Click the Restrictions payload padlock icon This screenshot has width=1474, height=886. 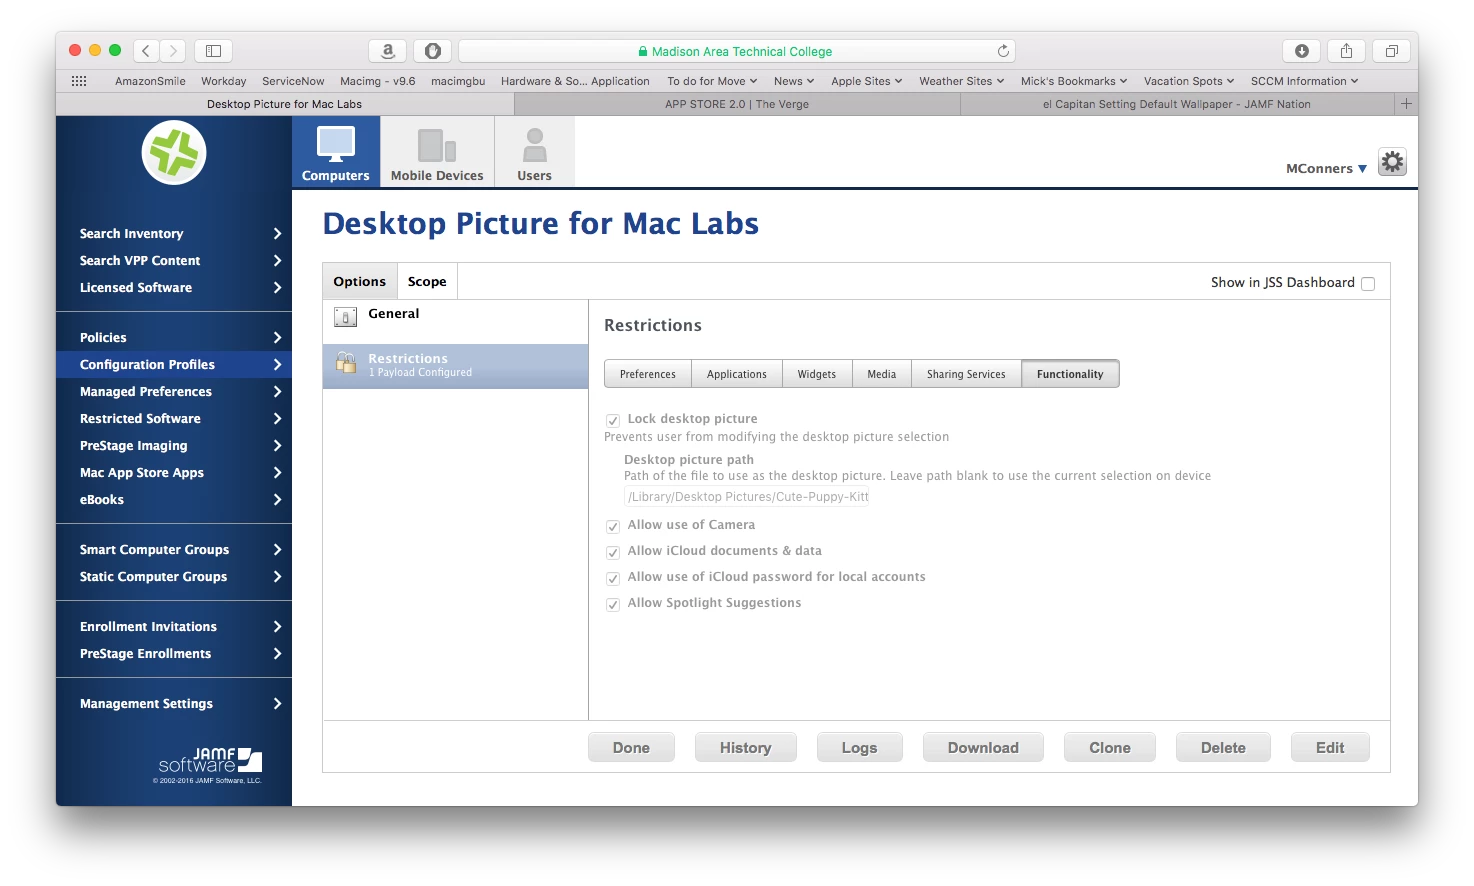coord(346,363)
